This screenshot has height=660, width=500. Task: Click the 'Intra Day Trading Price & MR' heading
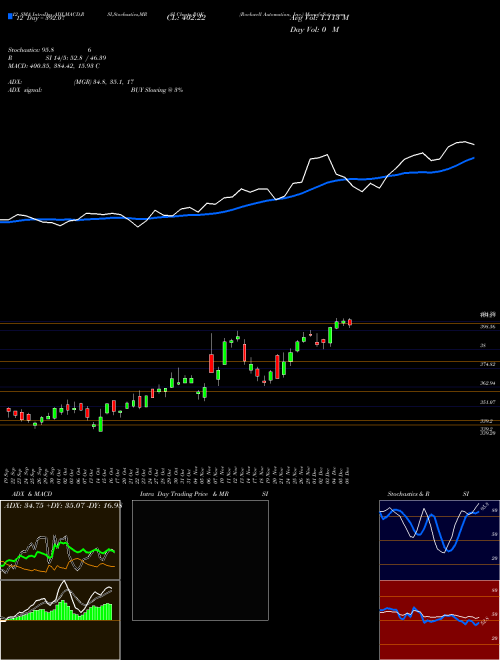coord(184,494)
